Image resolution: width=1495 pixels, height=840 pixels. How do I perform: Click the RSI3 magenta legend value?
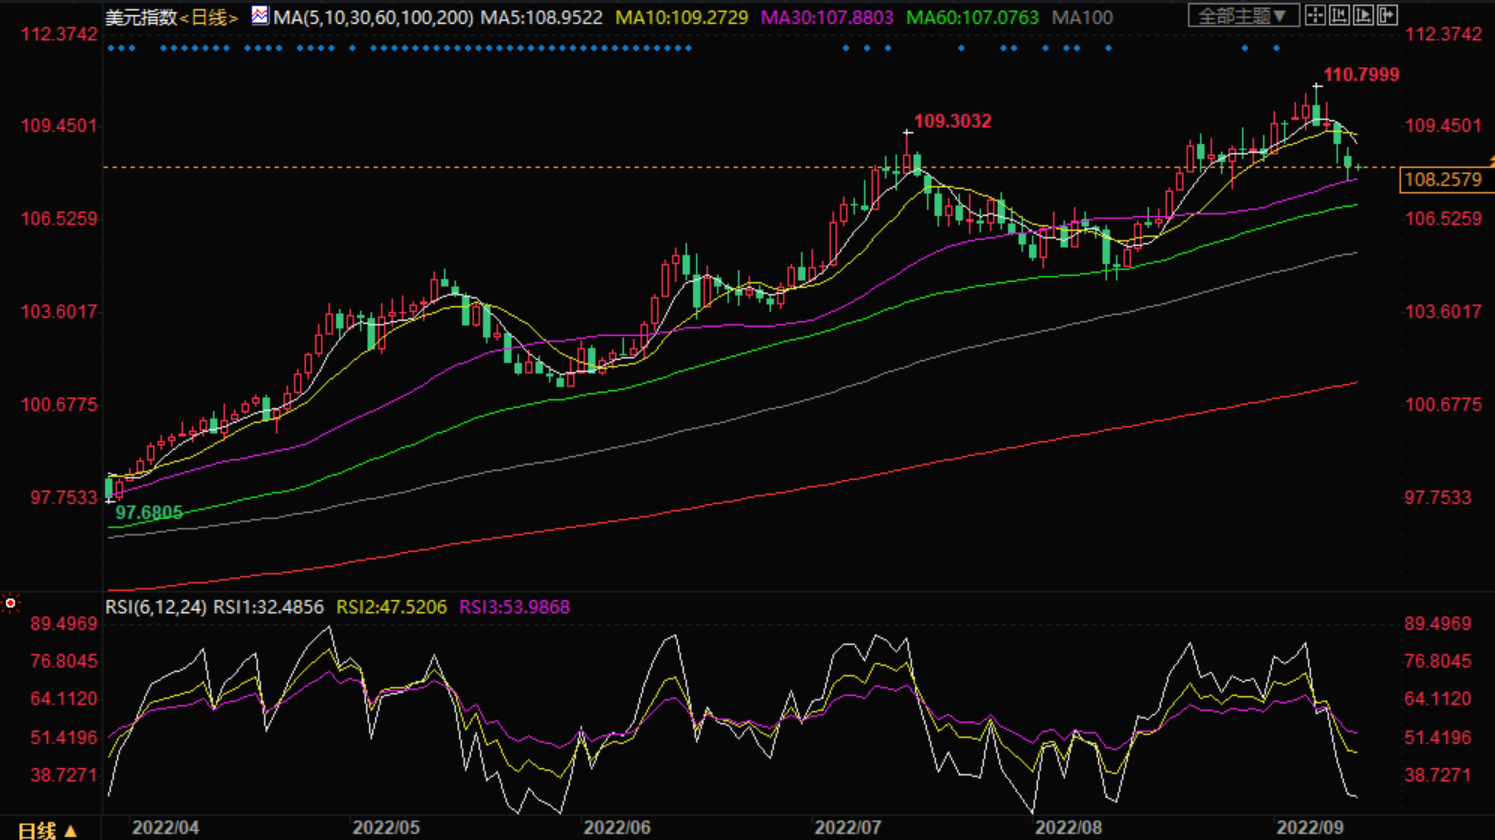point(514,607)
